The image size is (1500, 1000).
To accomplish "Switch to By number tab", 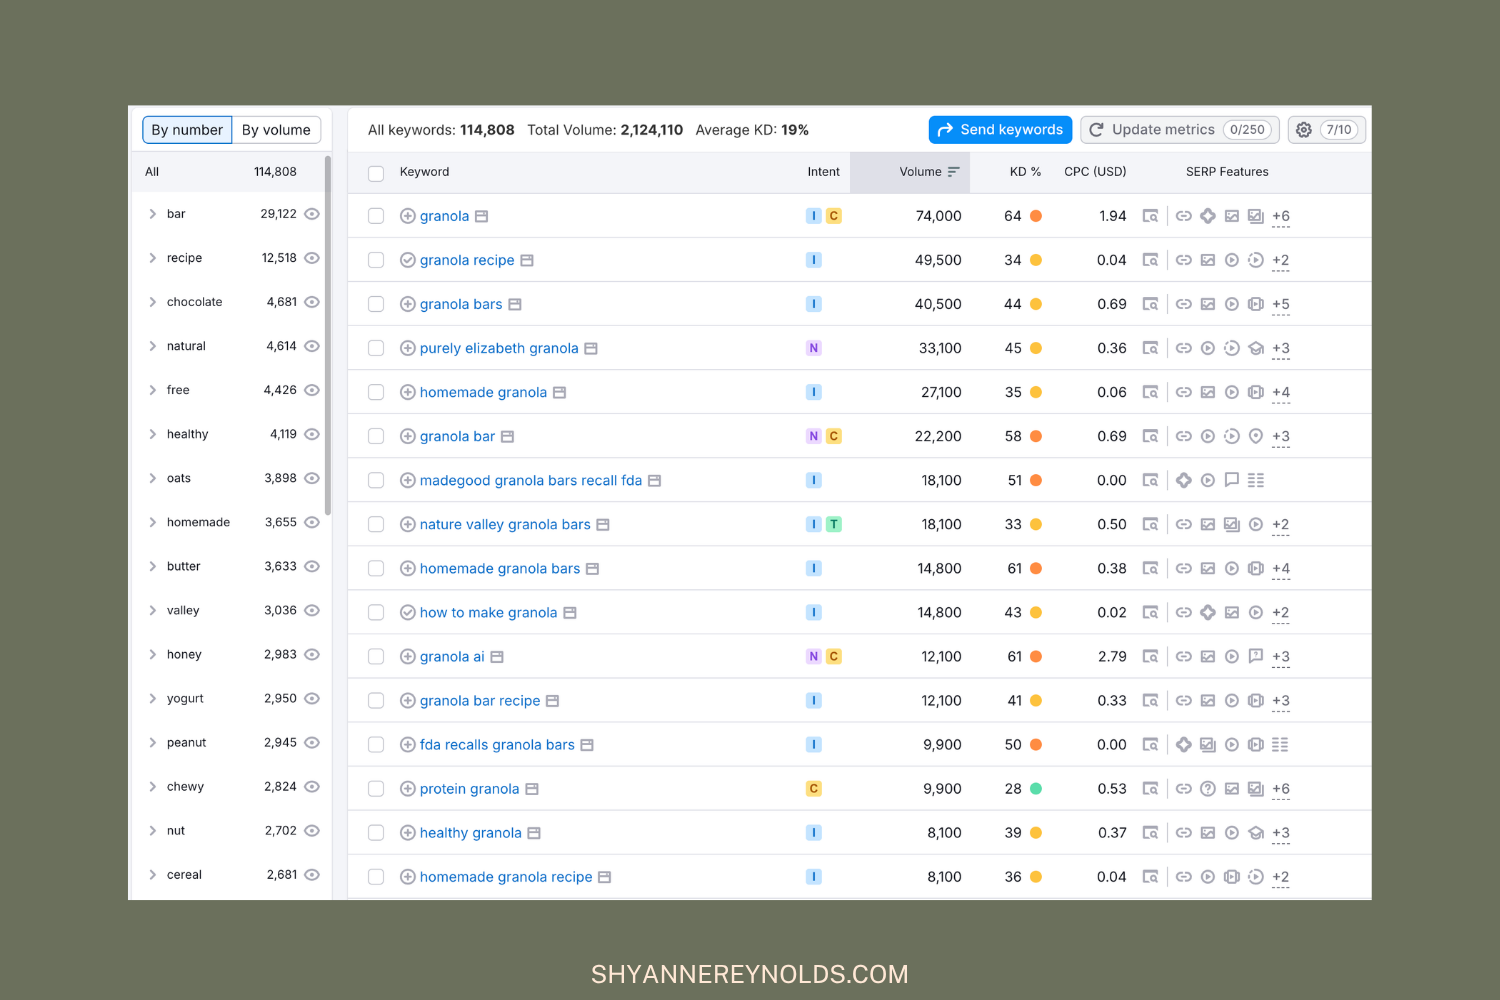I will tap(187, 130).
